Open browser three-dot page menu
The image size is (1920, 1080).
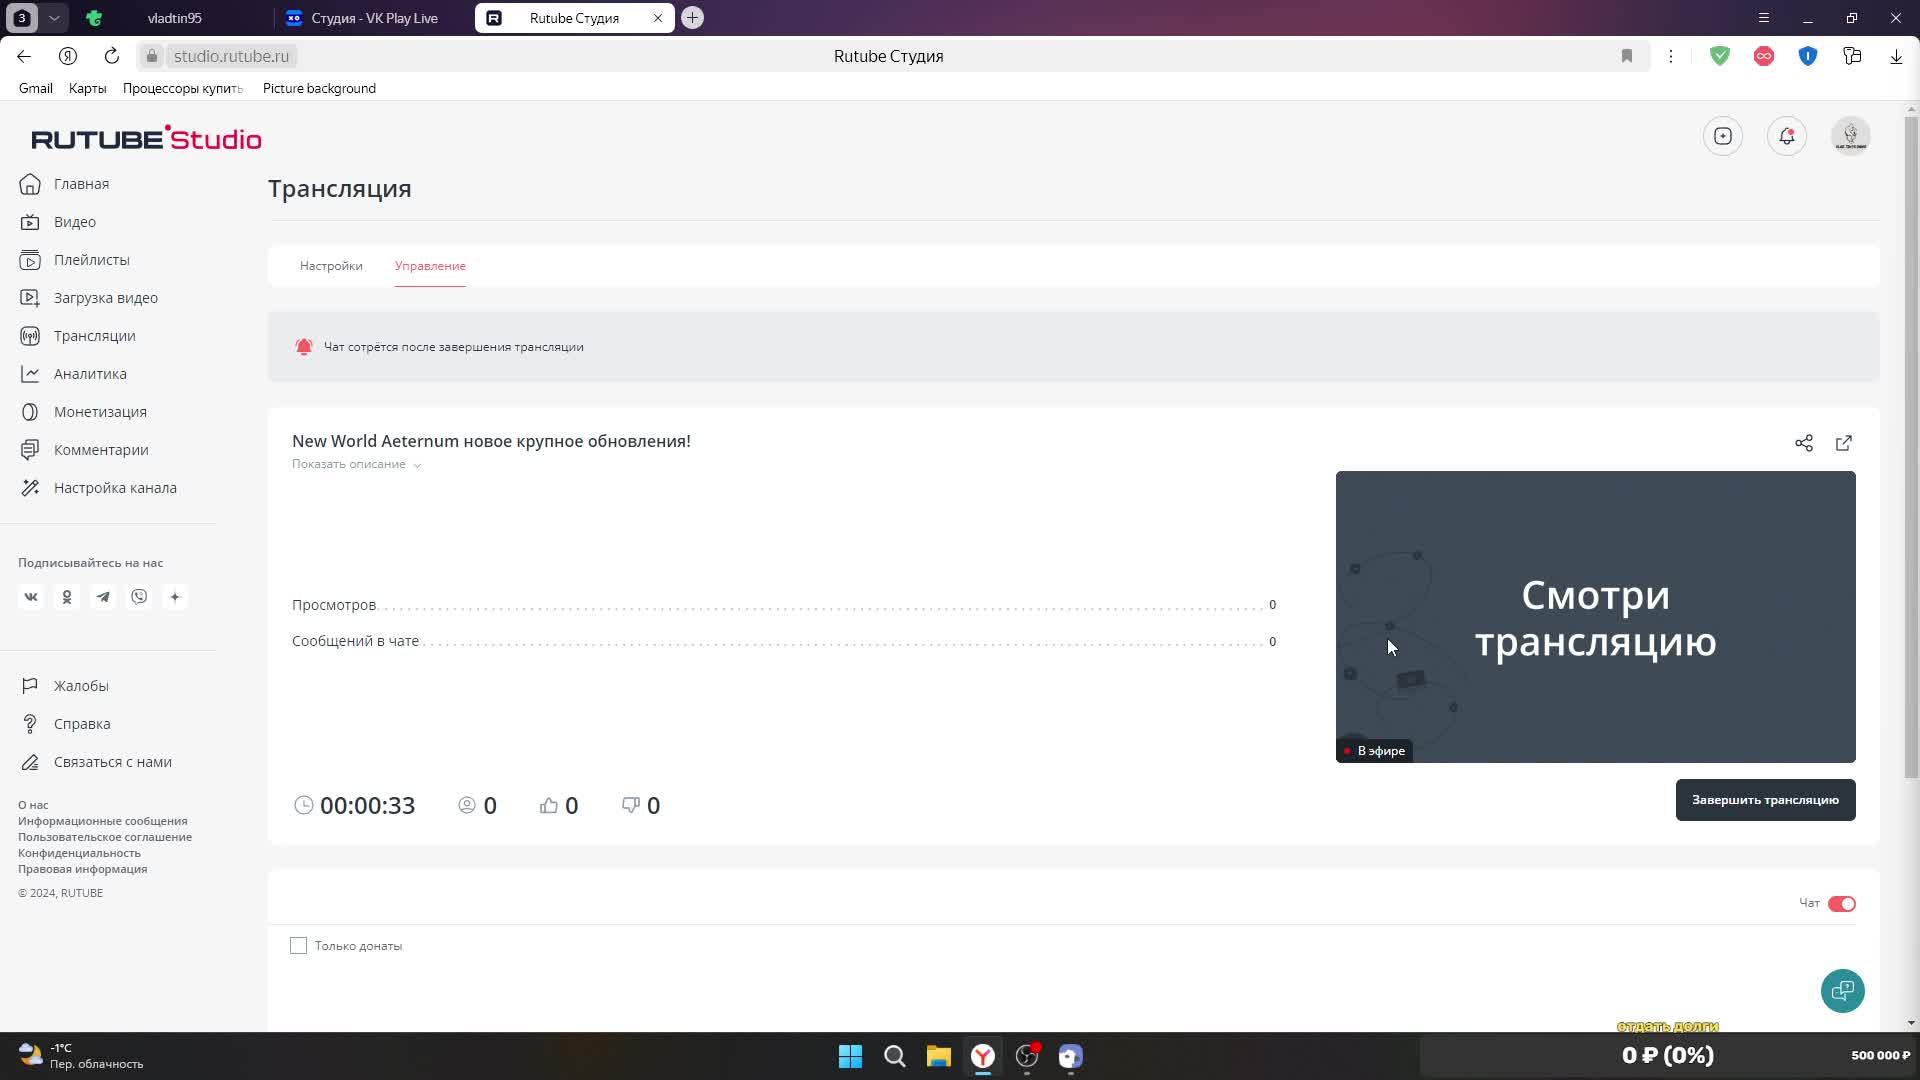(x=1670, y=56)
